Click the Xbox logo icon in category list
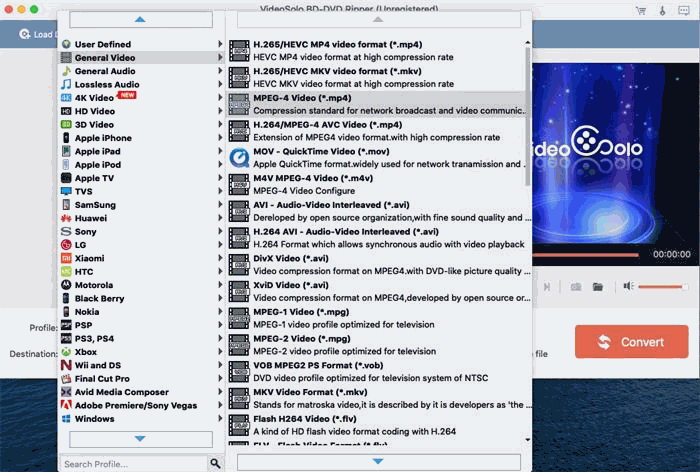This screenshot has height=472, width=700. [66, 352]
